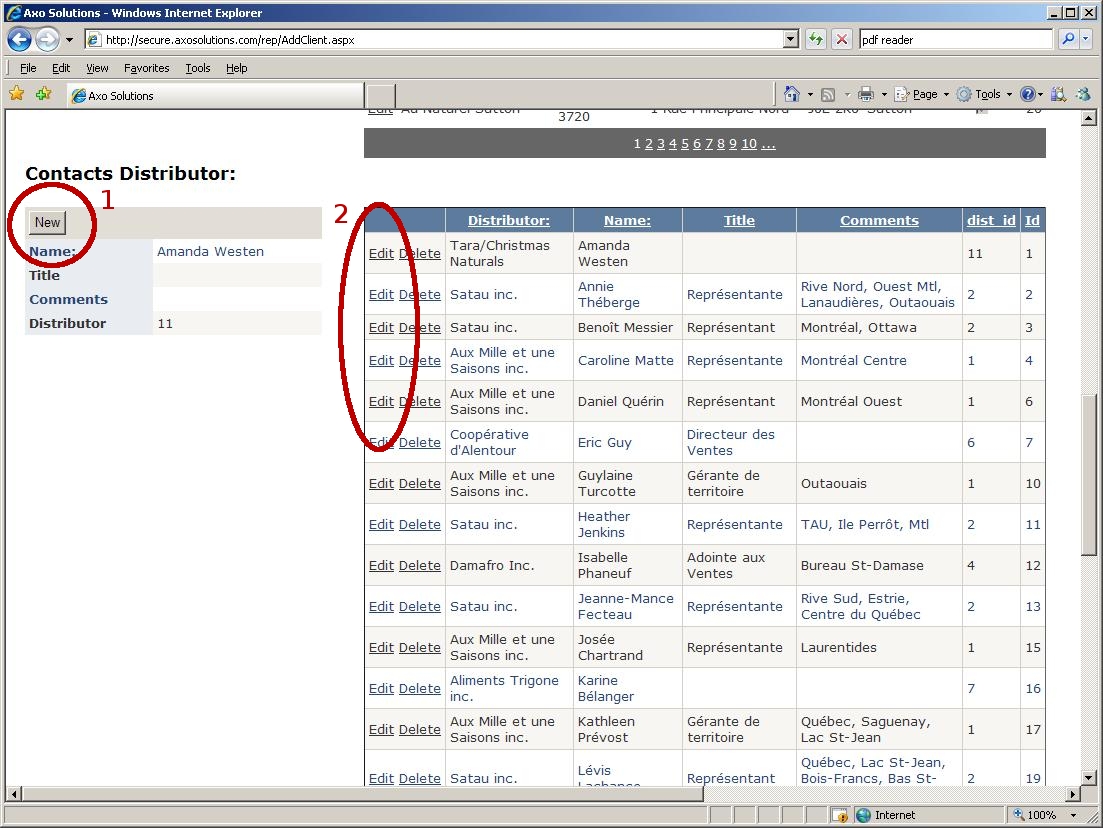Click the scroll down arrow
The image size is (1103, 828).
tap(1088, 778)
